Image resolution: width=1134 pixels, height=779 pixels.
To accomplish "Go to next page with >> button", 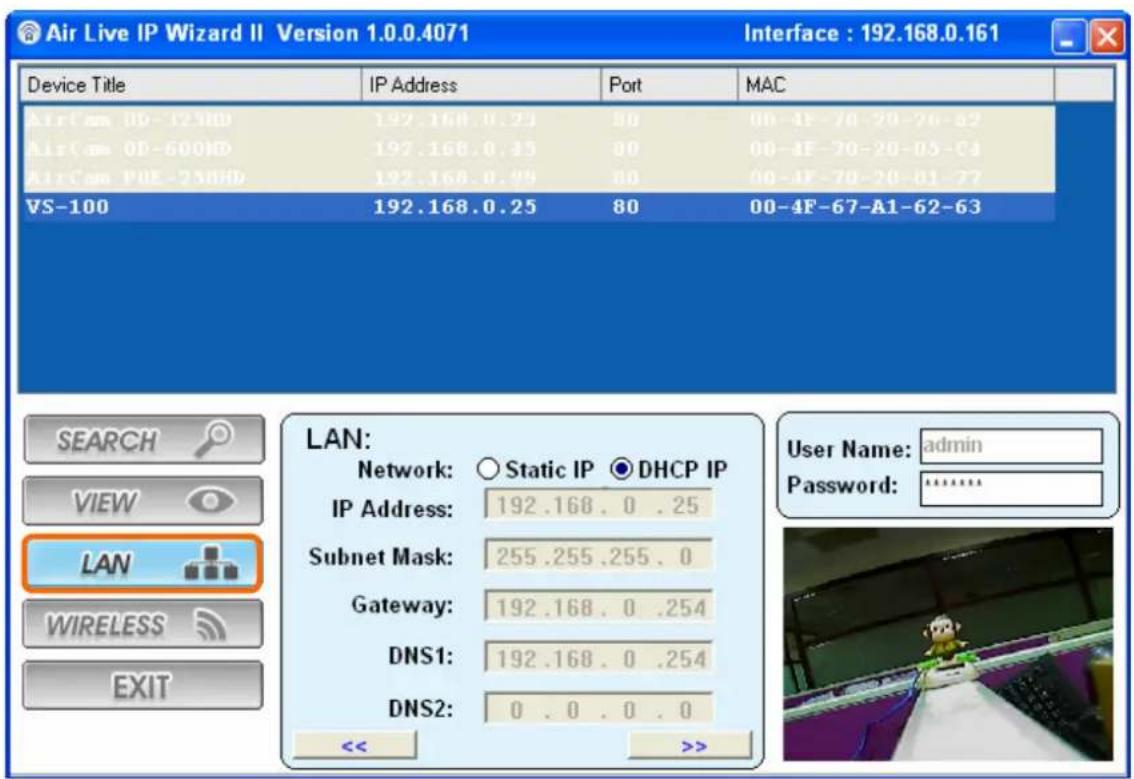I will coord(691,745).
